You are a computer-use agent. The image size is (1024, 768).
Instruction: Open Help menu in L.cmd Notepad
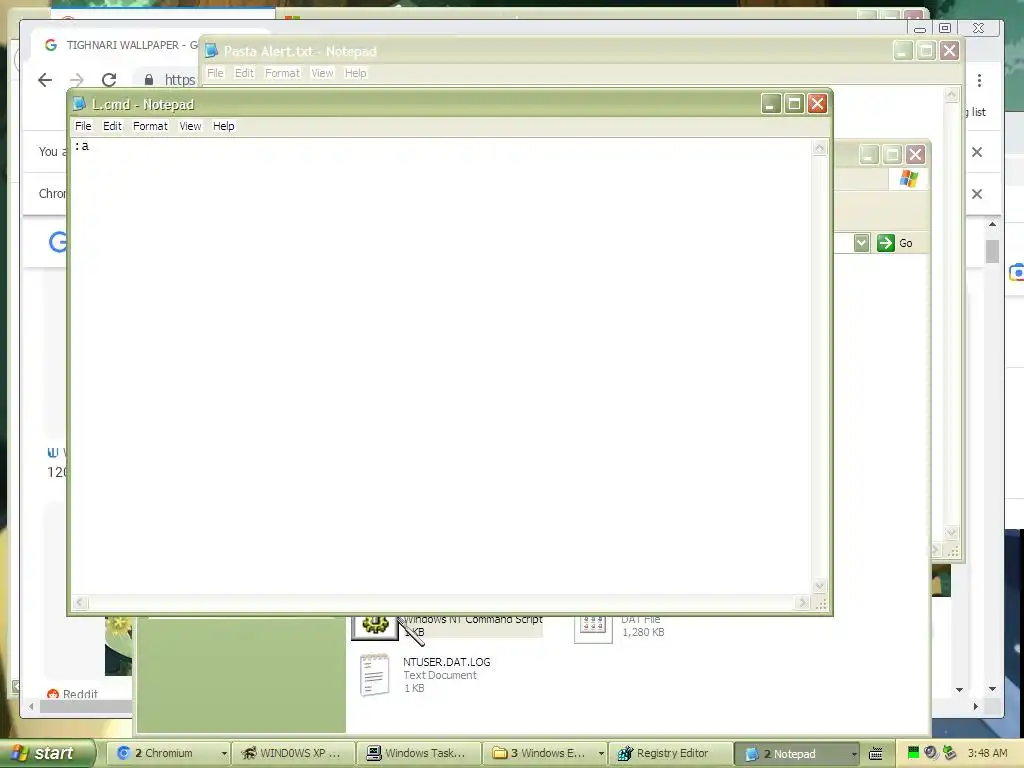(223, 126)
